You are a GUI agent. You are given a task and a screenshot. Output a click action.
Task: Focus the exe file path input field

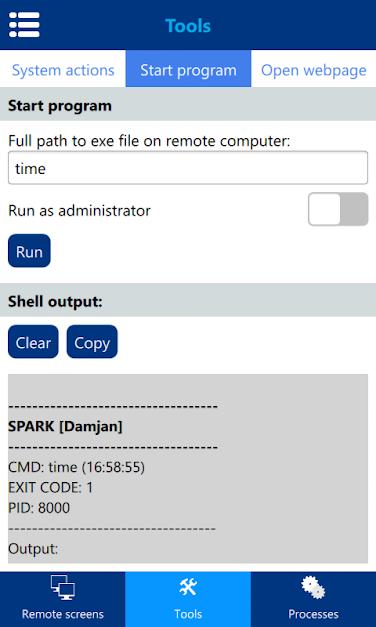point(188,168)
